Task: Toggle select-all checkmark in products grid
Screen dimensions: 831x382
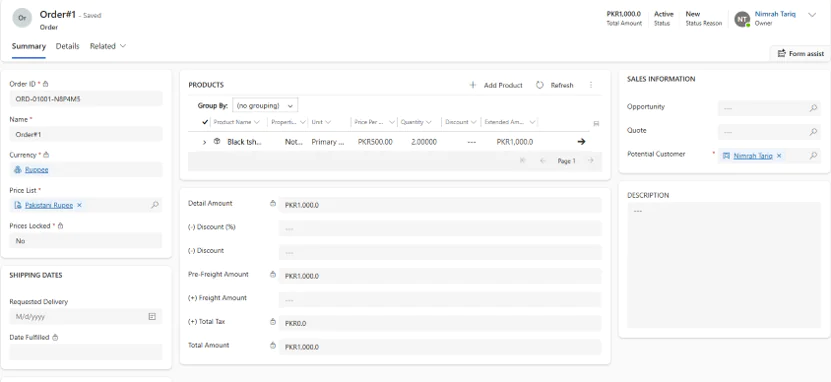Action: pyautogui.click(x=205, y=122)
